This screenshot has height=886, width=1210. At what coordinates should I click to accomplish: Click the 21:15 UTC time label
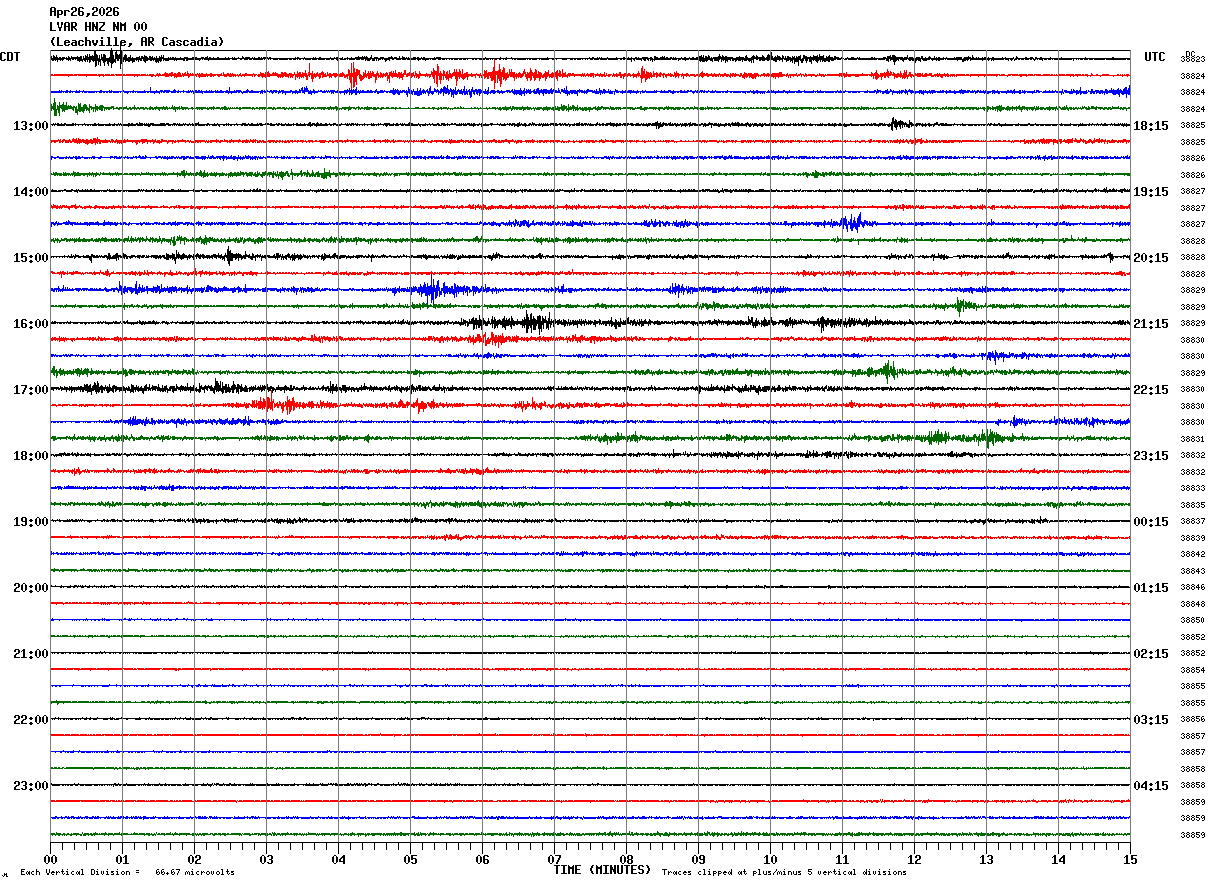tap(1151, 324)
